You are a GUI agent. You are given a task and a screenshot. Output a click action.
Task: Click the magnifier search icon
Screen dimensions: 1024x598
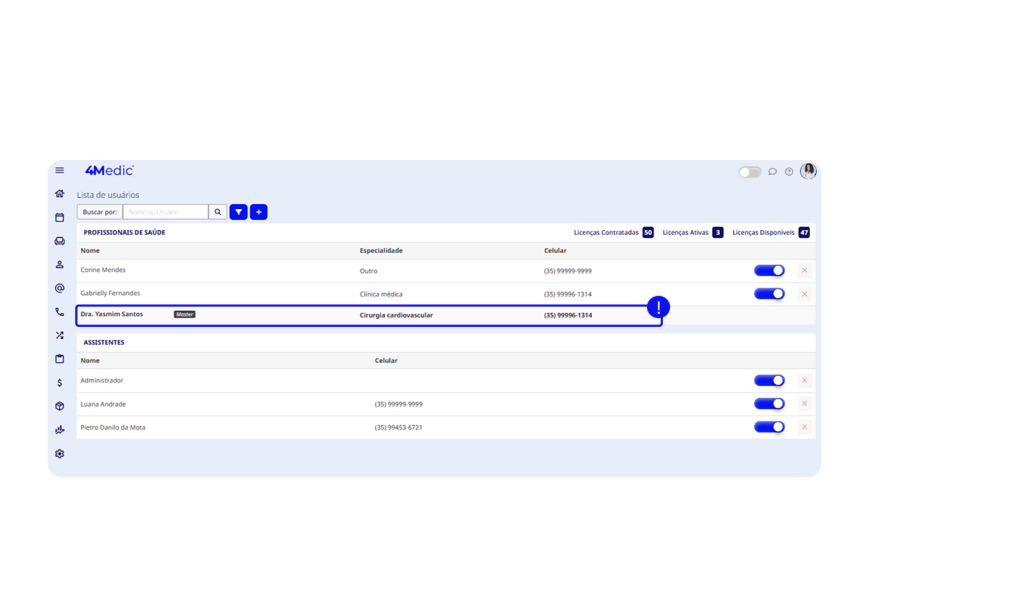tap(218, 212)
